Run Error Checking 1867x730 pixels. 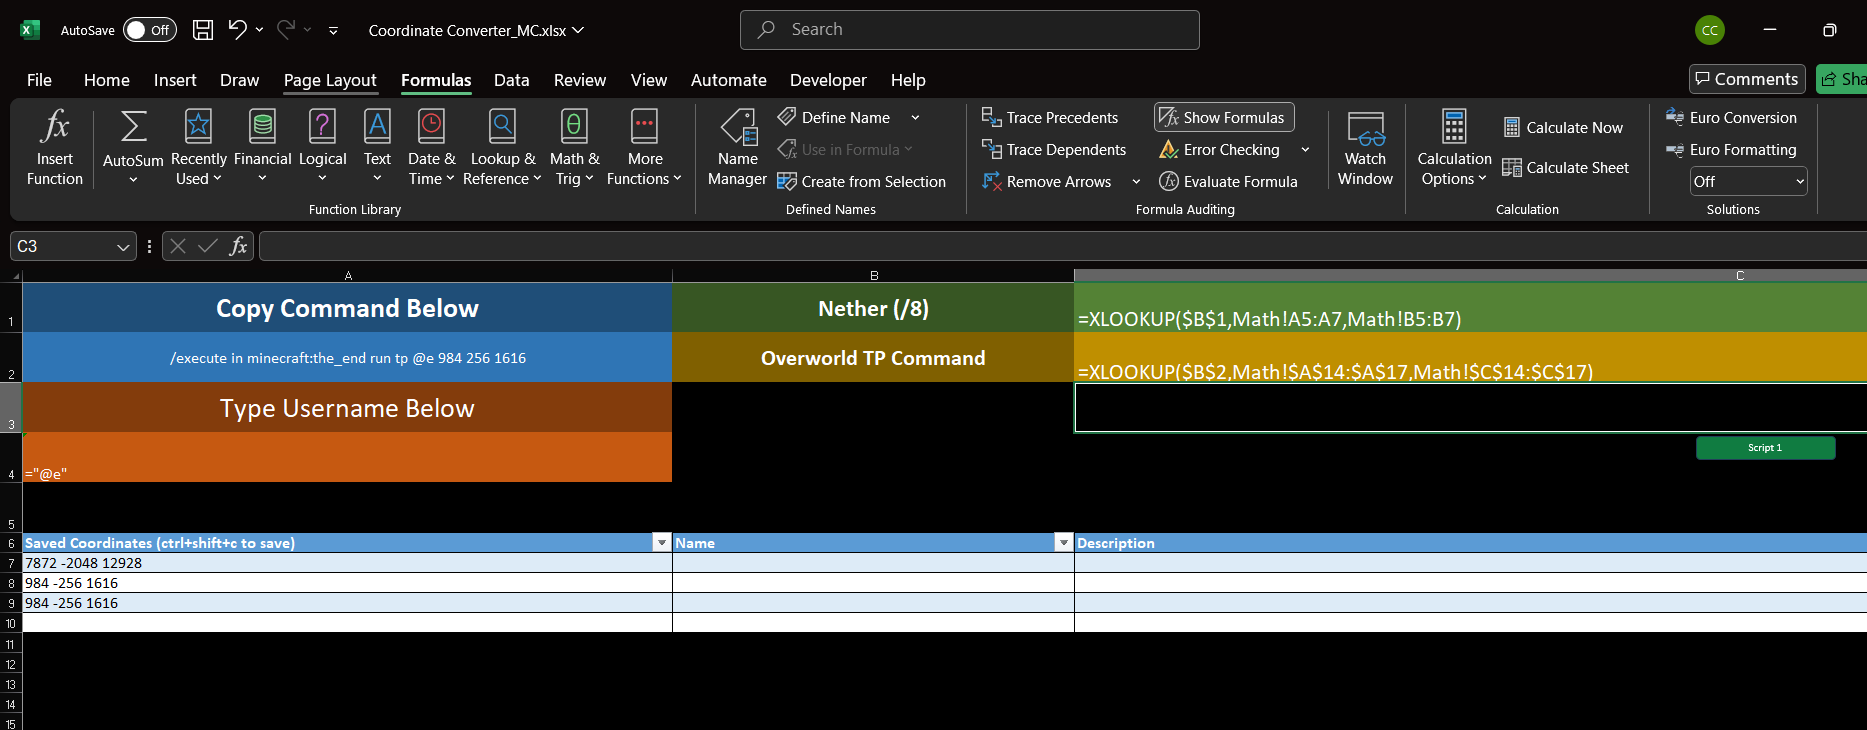(x=1220, y=149)
